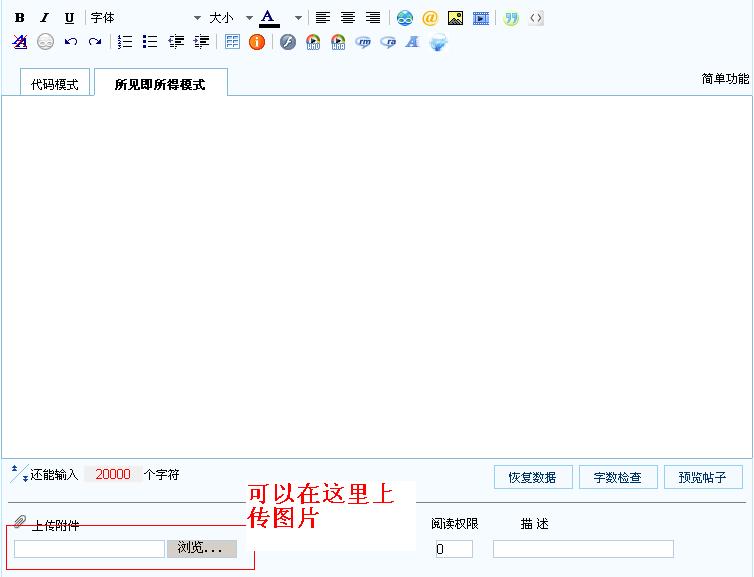
Task: Click the 阅读权限 input field
Action: coord(454,549)
